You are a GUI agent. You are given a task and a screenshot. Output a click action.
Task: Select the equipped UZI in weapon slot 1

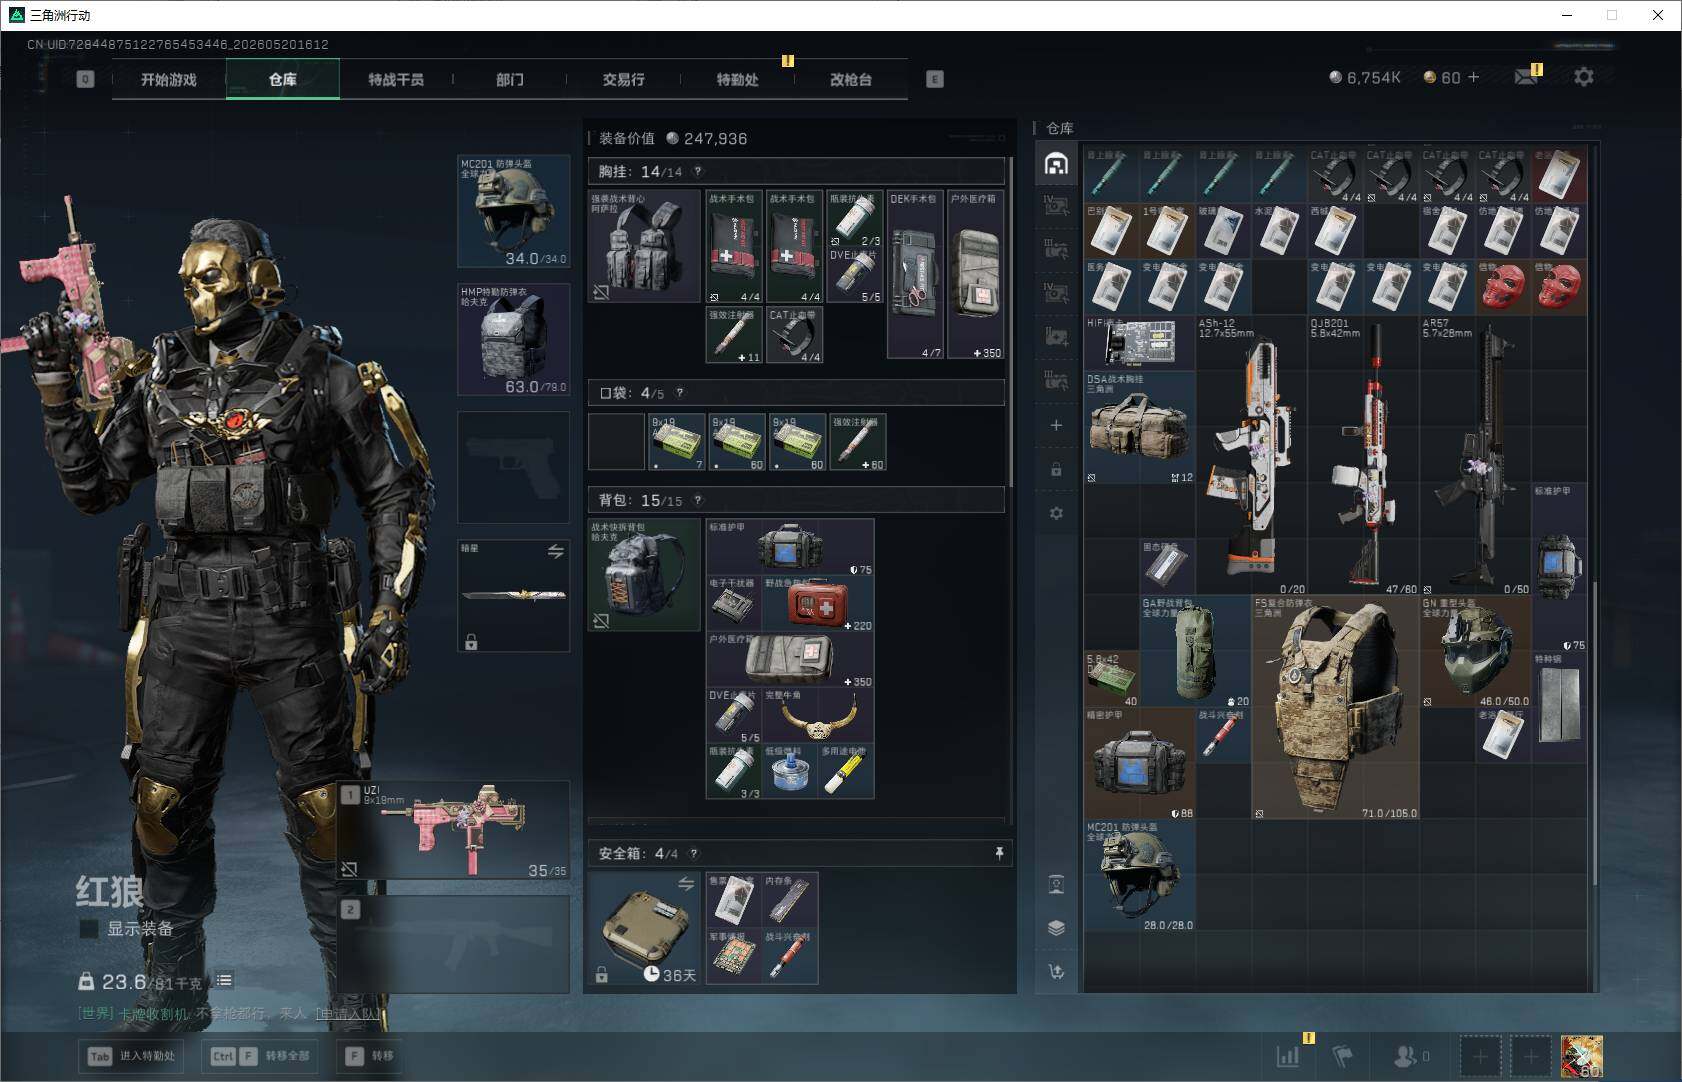tap(455, 830)
